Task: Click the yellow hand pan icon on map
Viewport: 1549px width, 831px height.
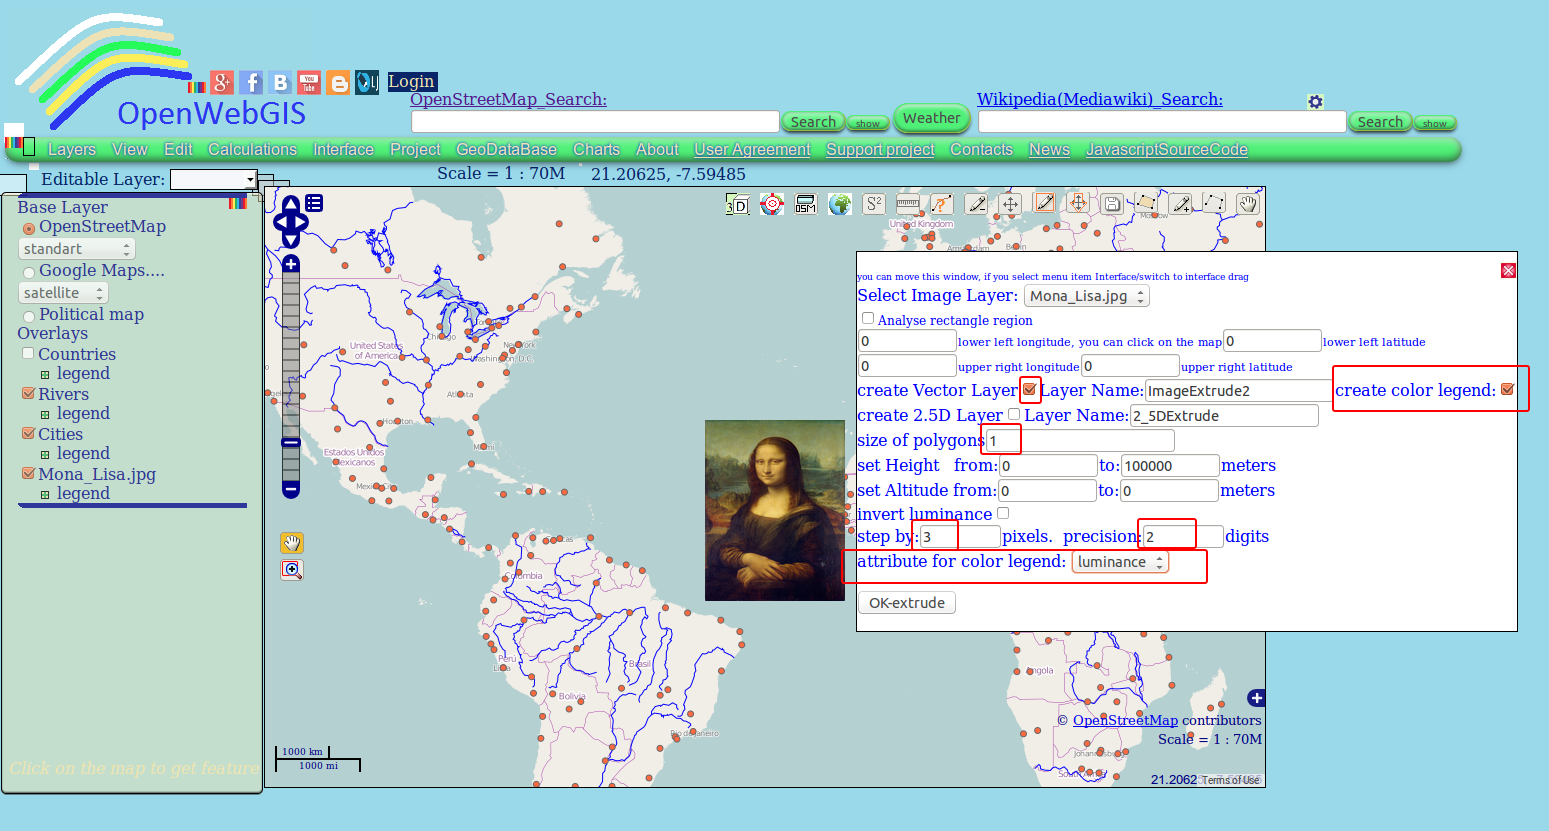Action: pyautogui.click(x=292, y=543)
